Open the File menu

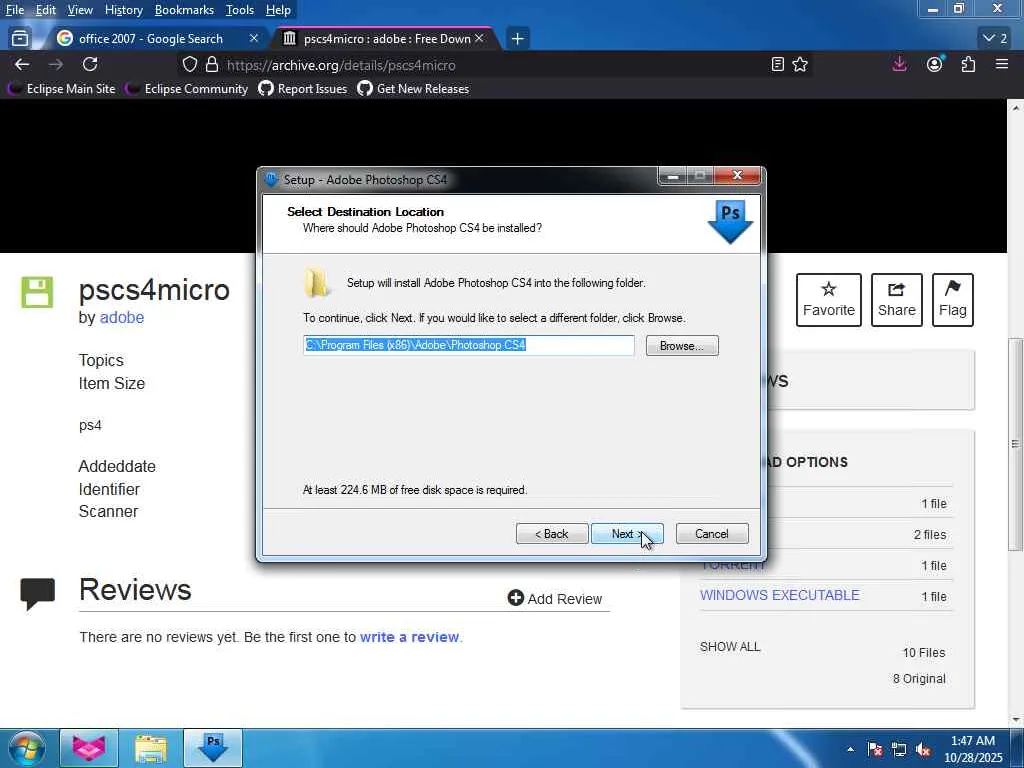(15, 10)
